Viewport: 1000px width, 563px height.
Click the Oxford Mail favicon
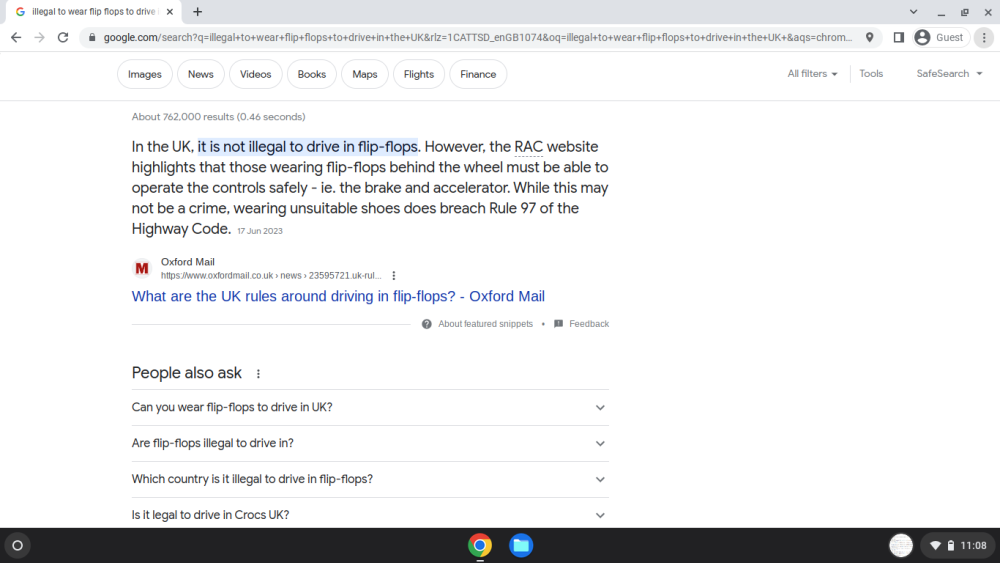[142, 268]
